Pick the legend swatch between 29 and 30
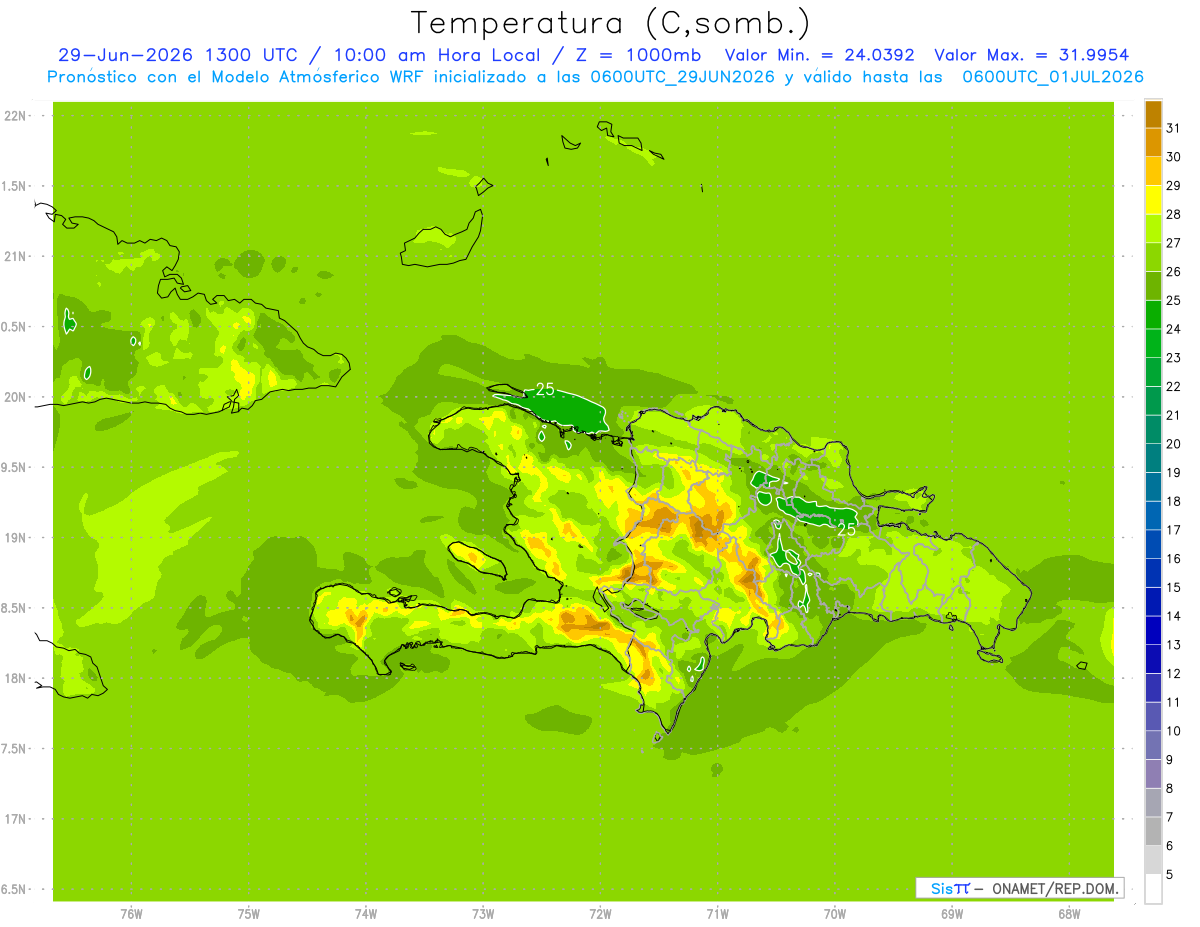The image size is (1200, 927). 1153,171
